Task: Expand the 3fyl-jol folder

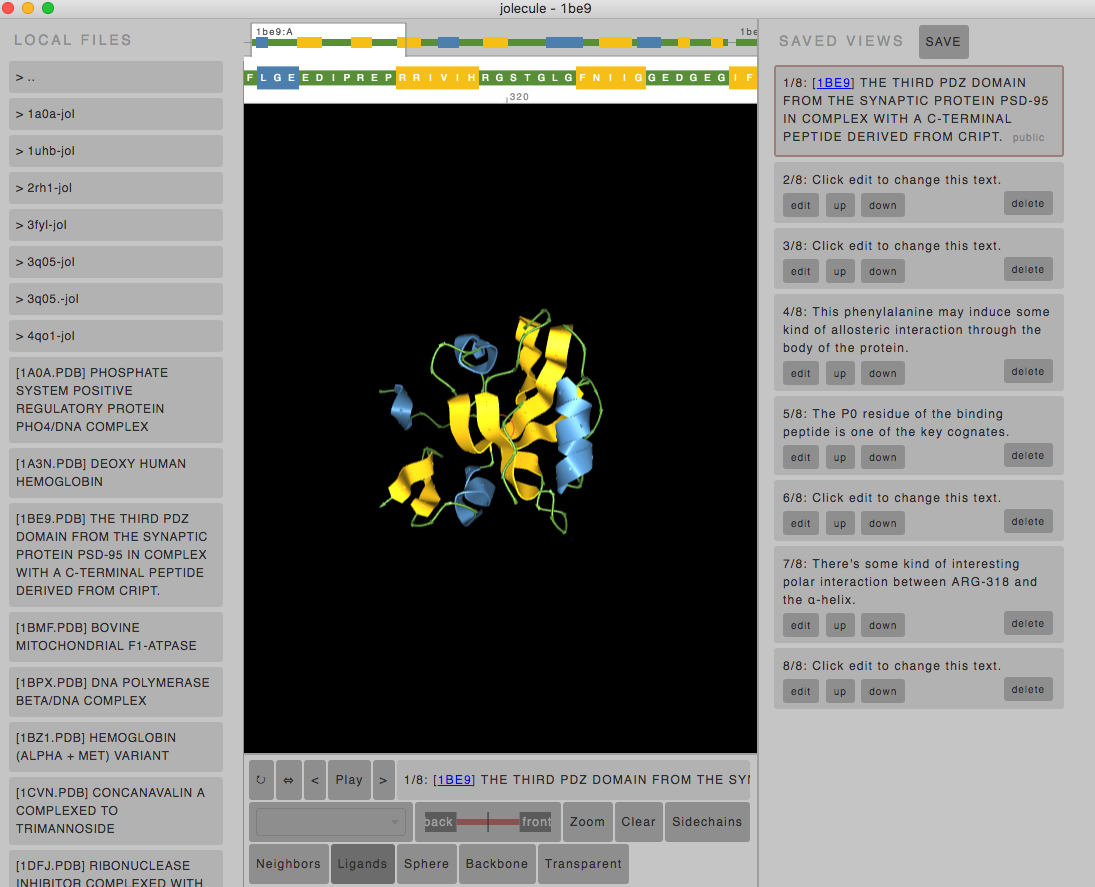Action: [x=116, y=225]
